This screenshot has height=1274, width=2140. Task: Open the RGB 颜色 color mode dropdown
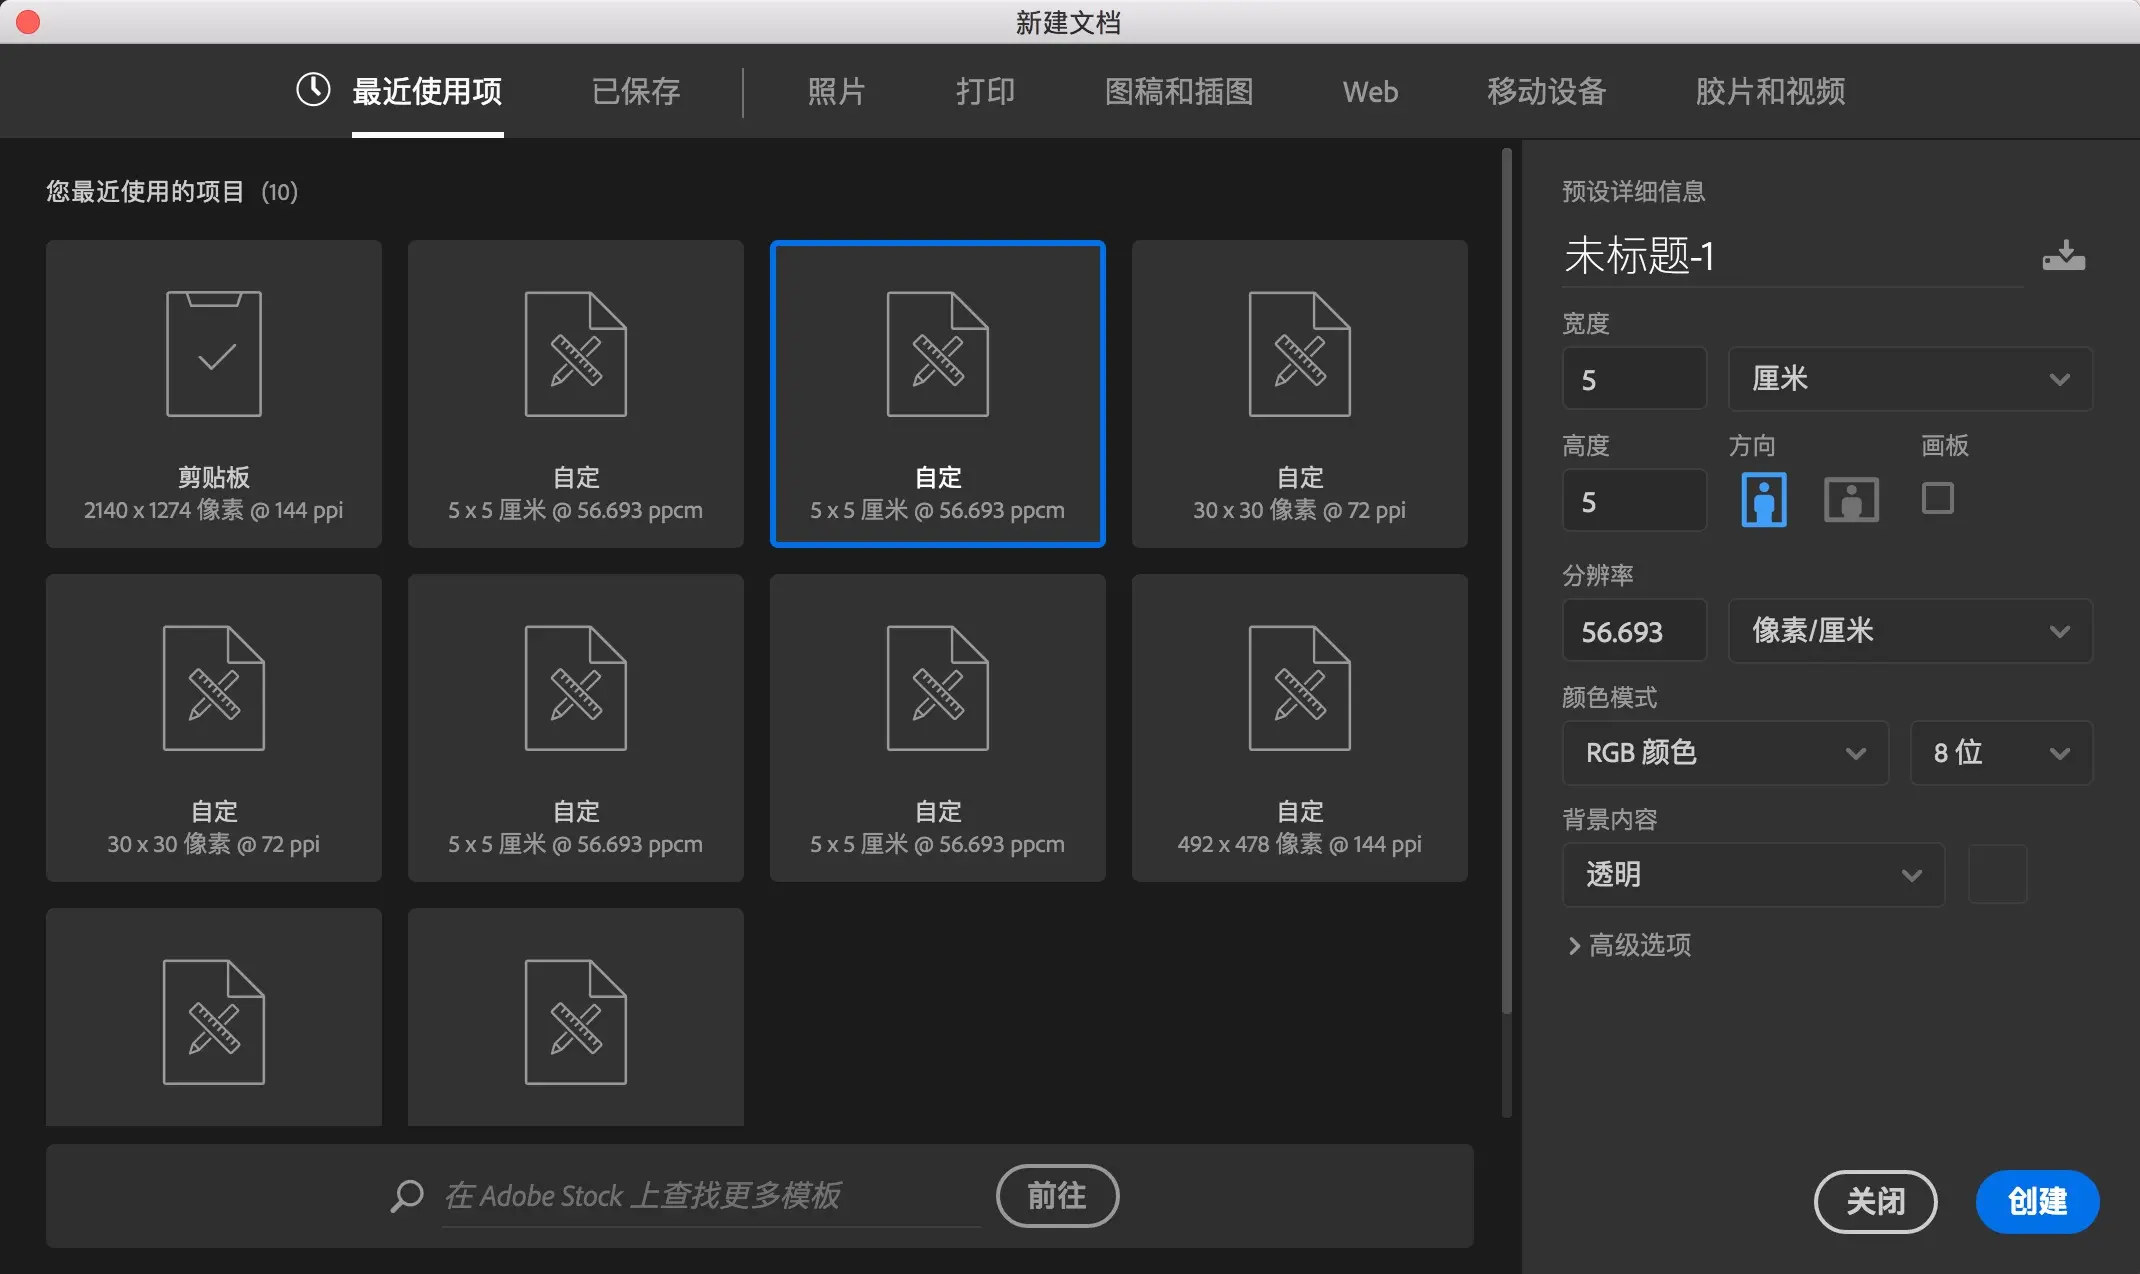1724,753
